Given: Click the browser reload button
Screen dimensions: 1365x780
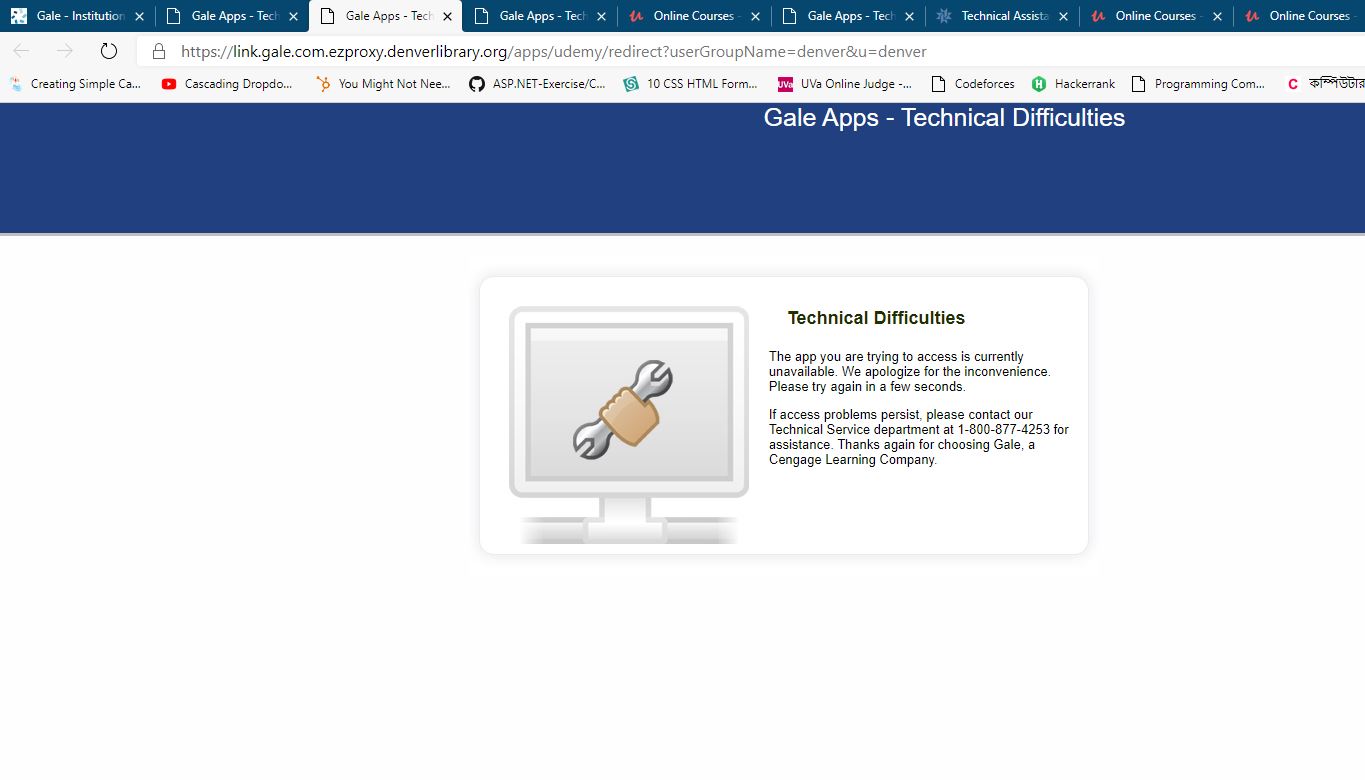Looking at the screenshot, I should 109,51.
